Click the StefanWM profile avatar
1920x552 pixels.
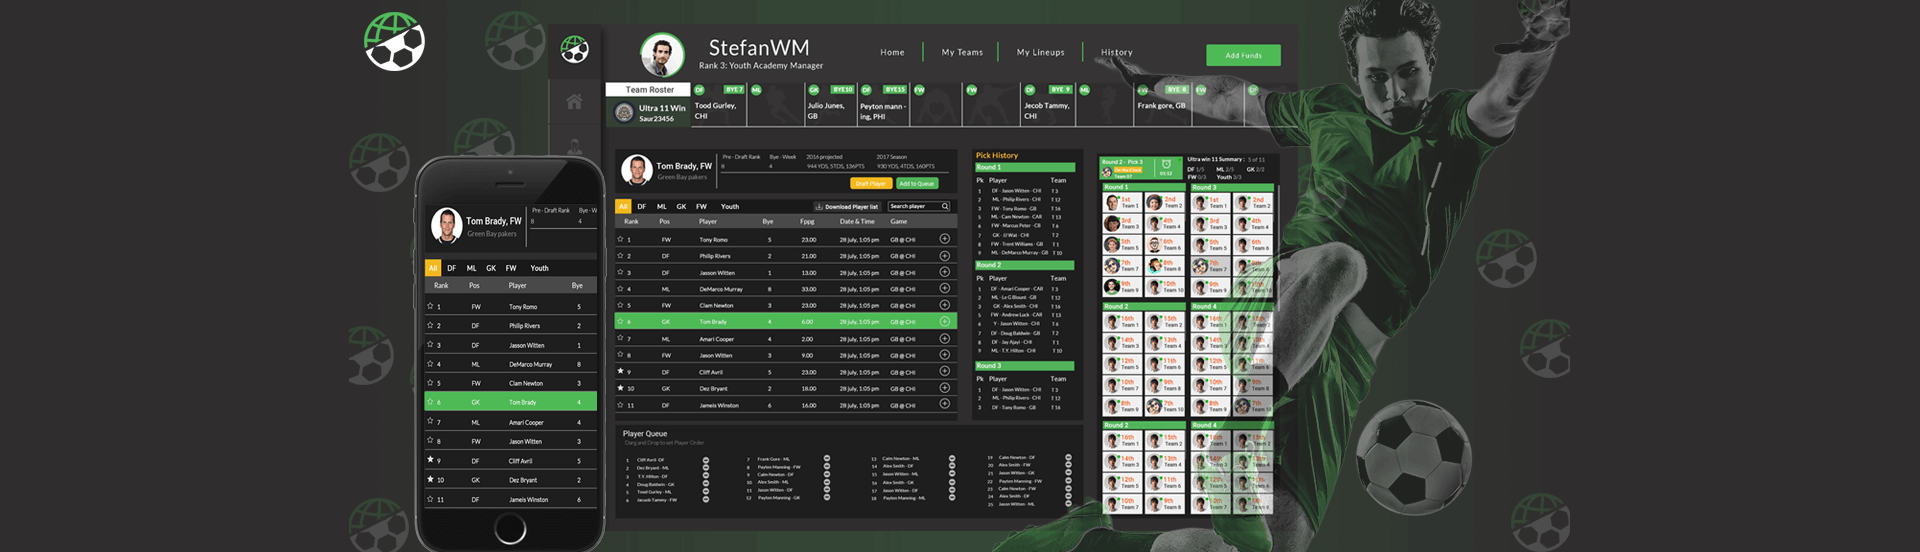[662, 55]
